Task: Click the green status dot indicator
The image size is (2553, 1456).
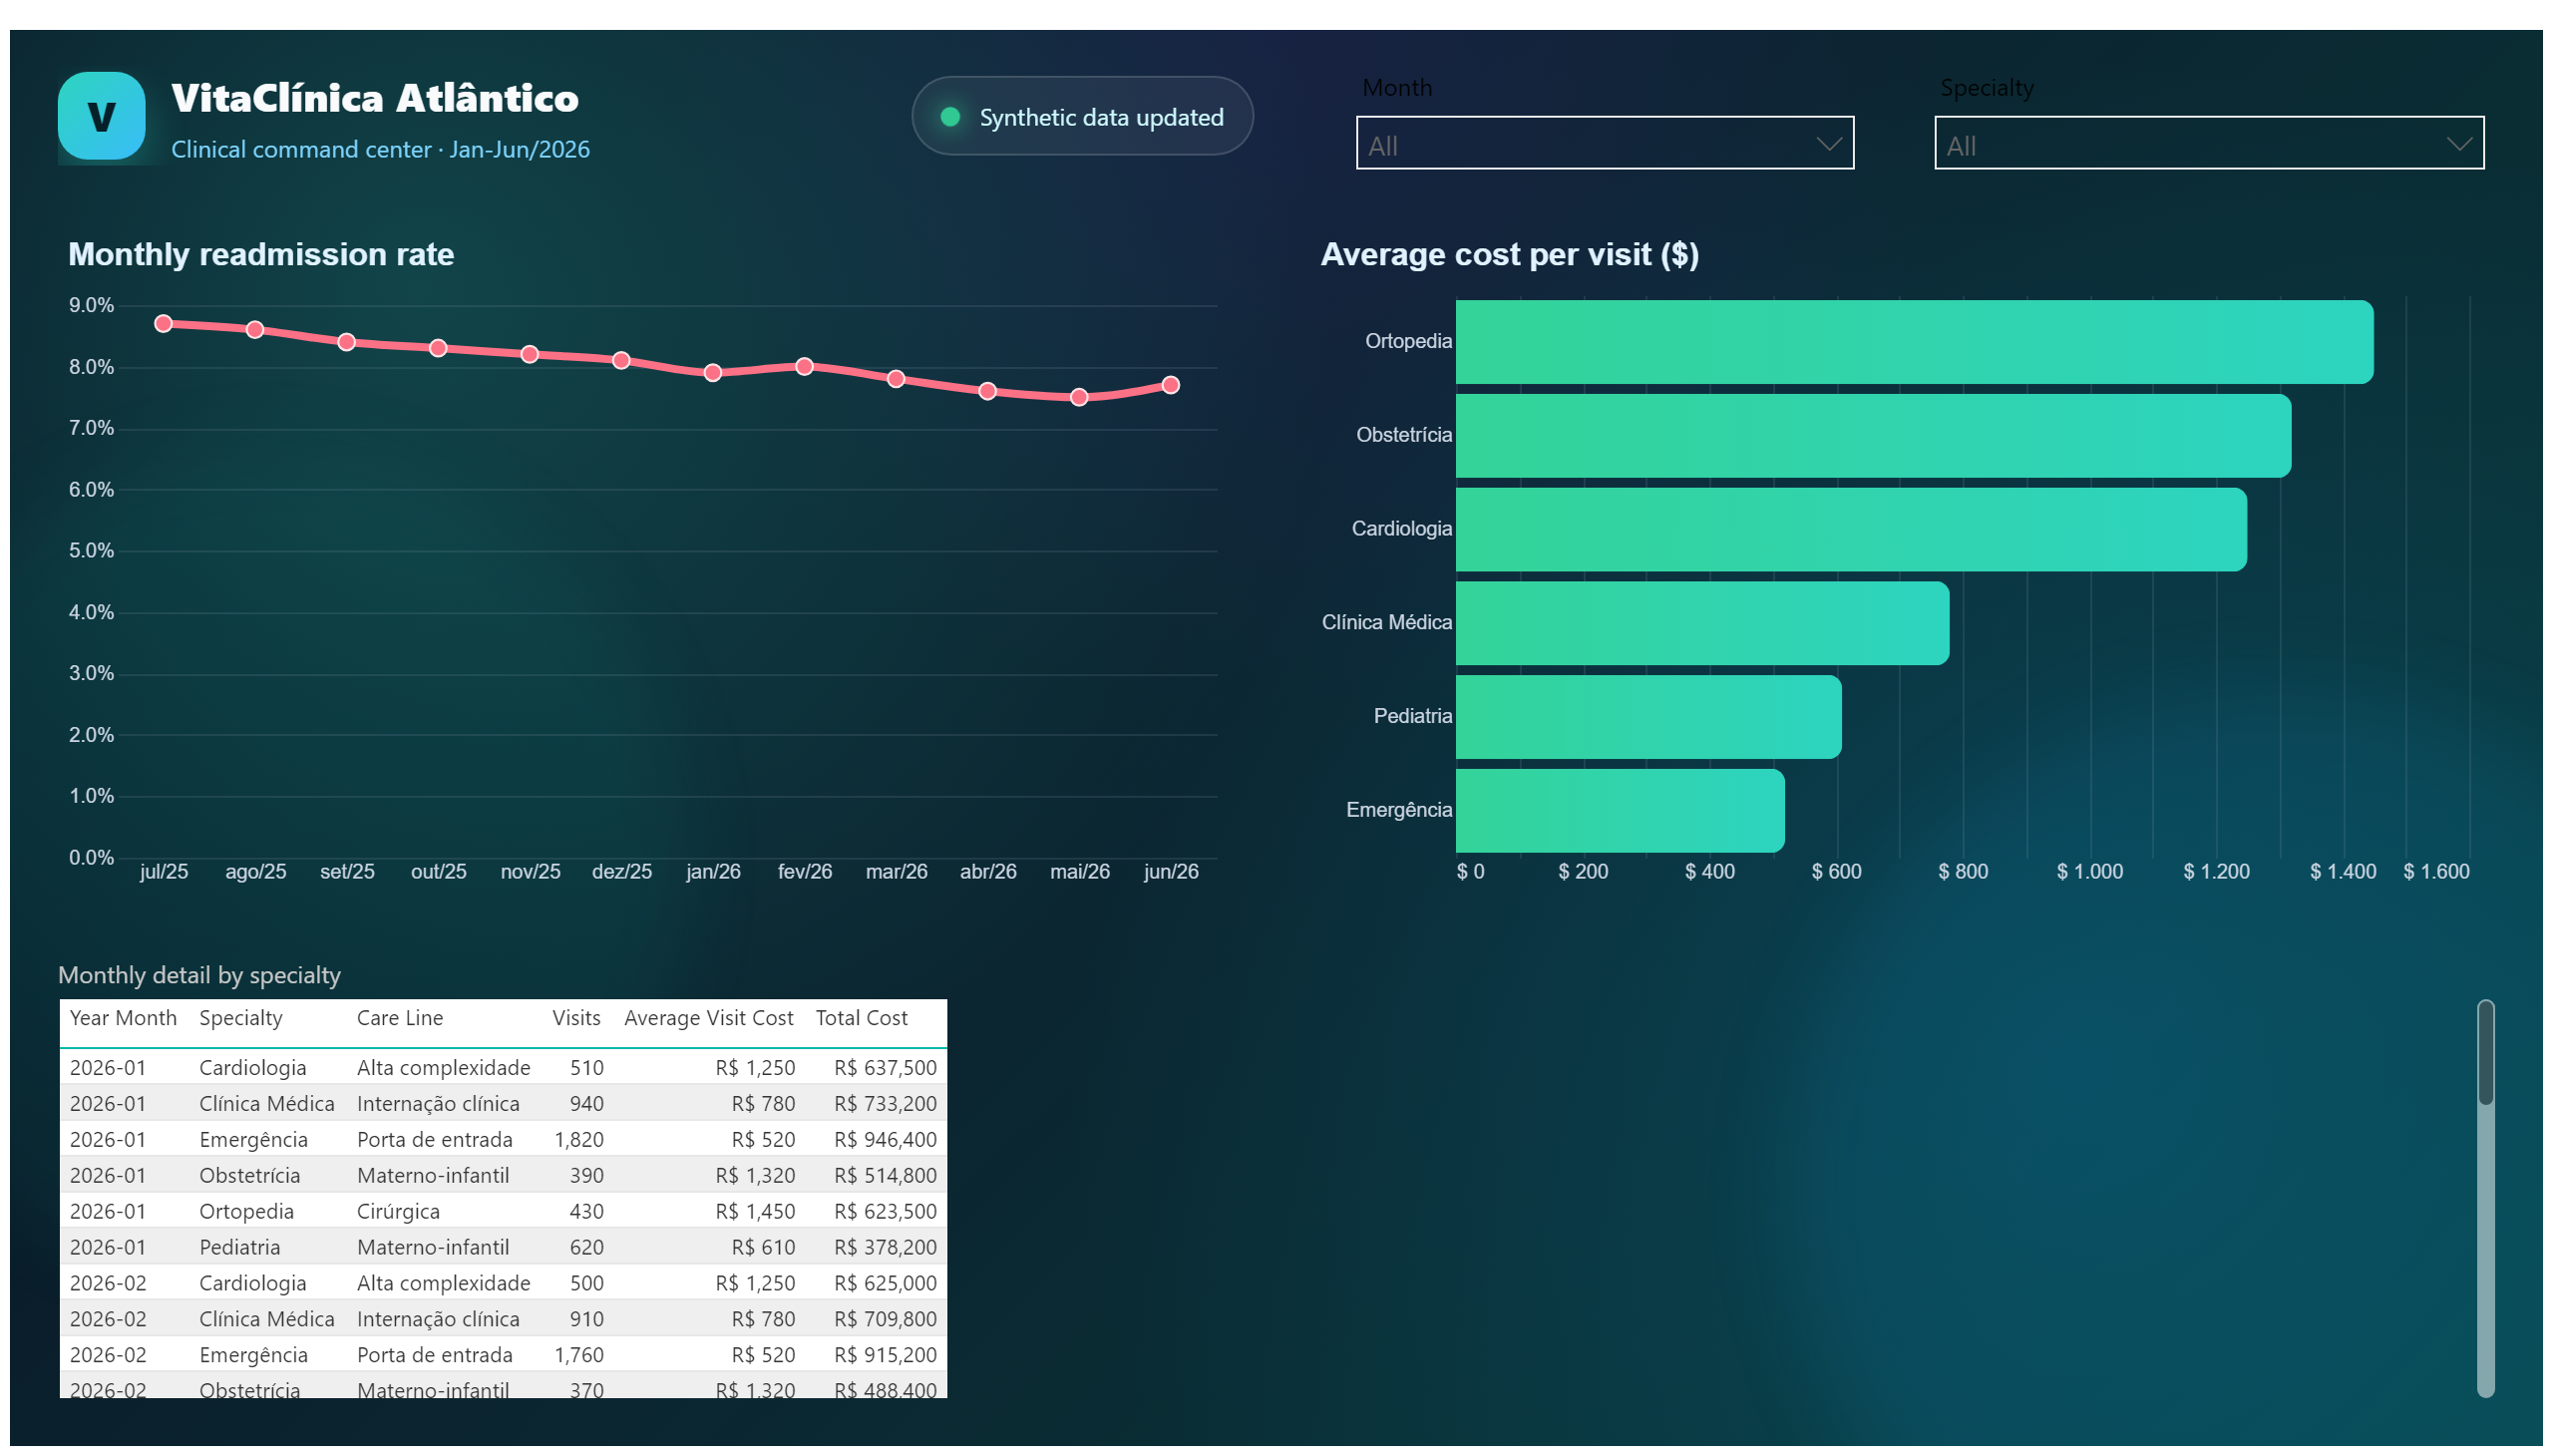Action: 950,117
